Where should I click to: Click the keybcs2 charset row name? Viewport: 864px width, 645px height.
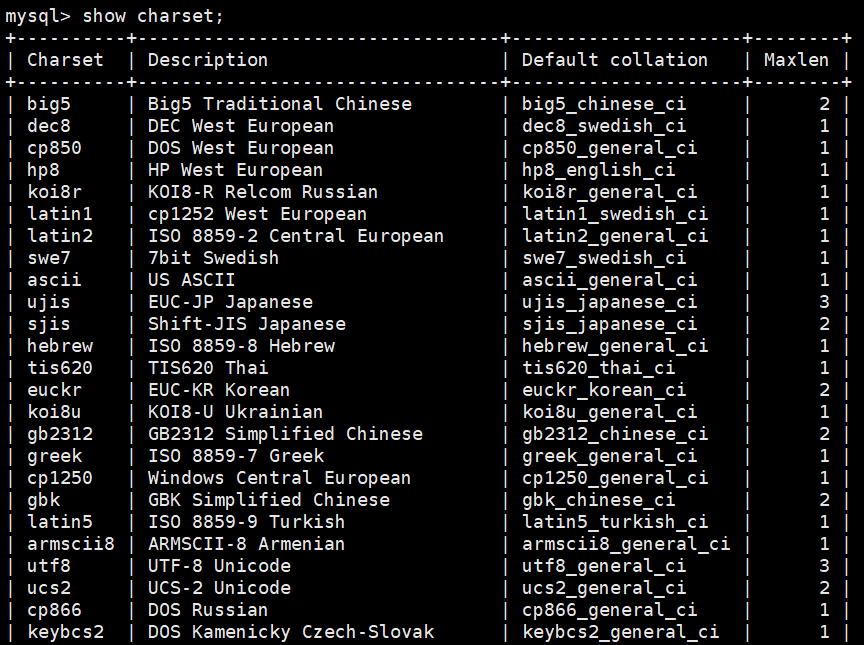(x=66, y=632)
